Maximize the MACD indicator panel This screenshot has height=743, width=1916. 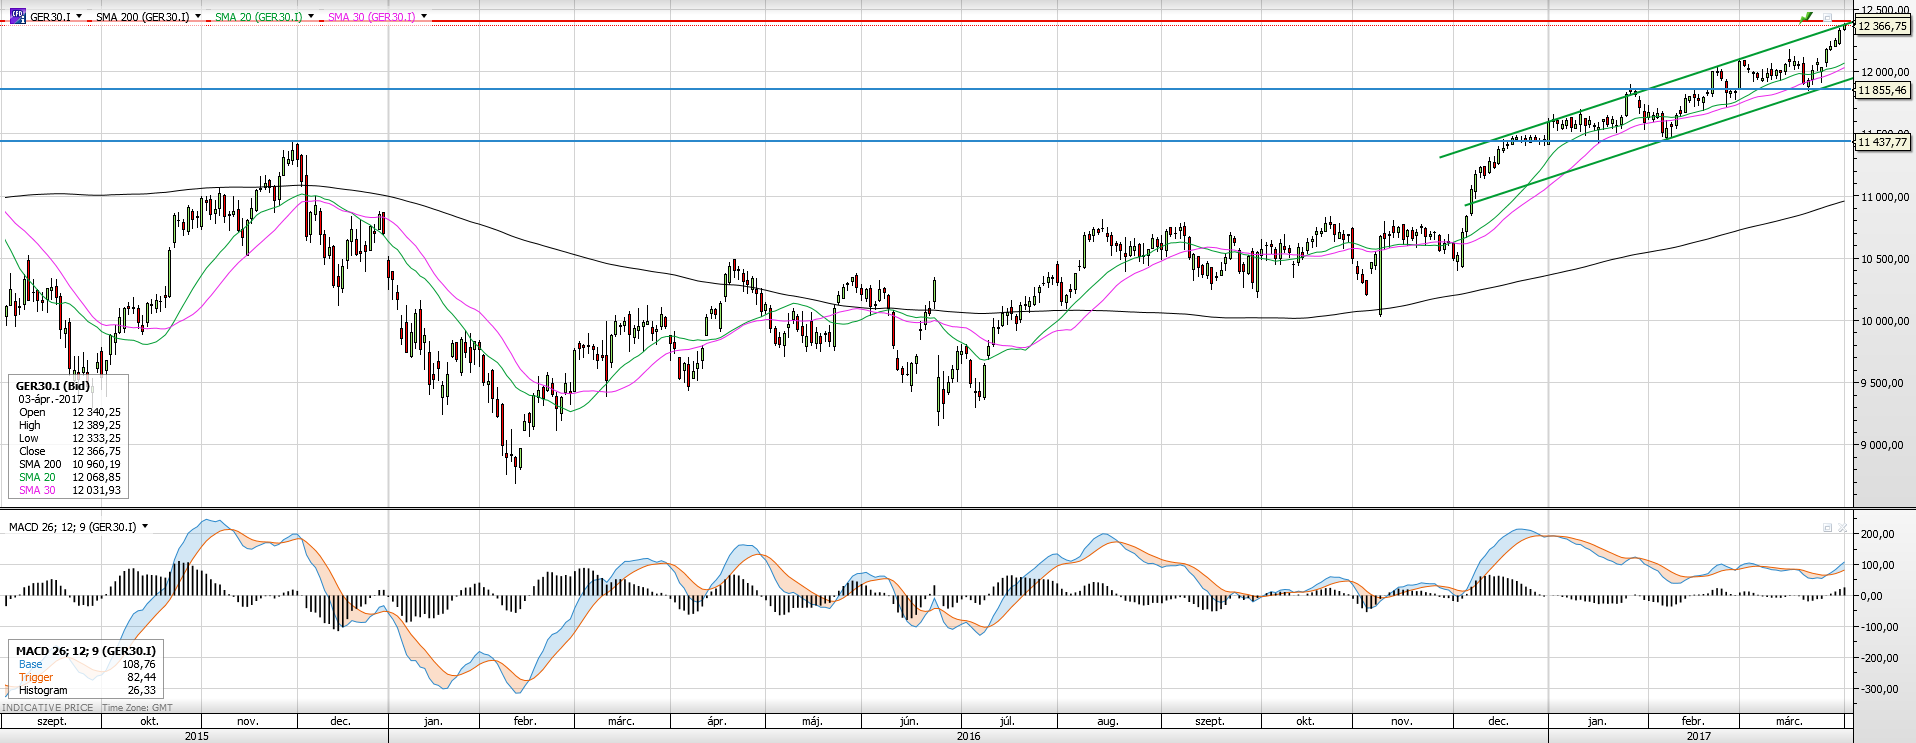(1827, 528)
